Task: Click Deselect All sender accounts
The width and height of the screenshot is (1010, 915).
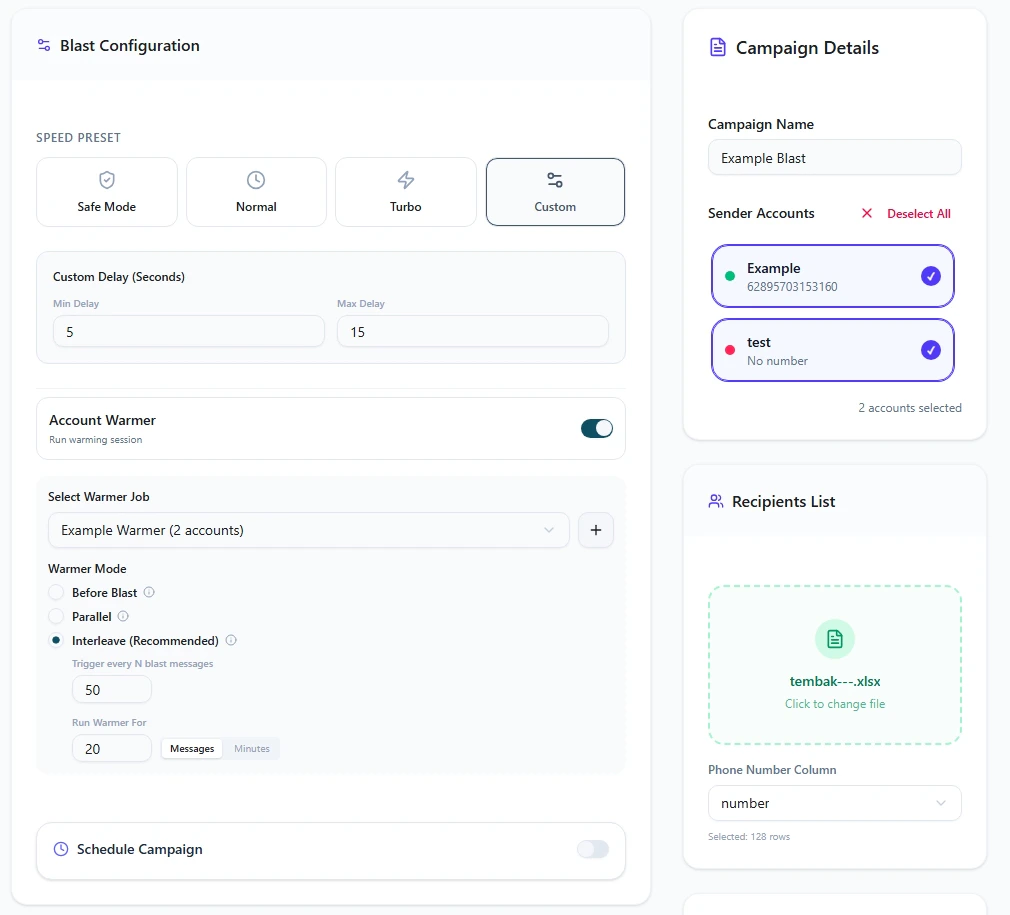Action: [x=919, y=213]
